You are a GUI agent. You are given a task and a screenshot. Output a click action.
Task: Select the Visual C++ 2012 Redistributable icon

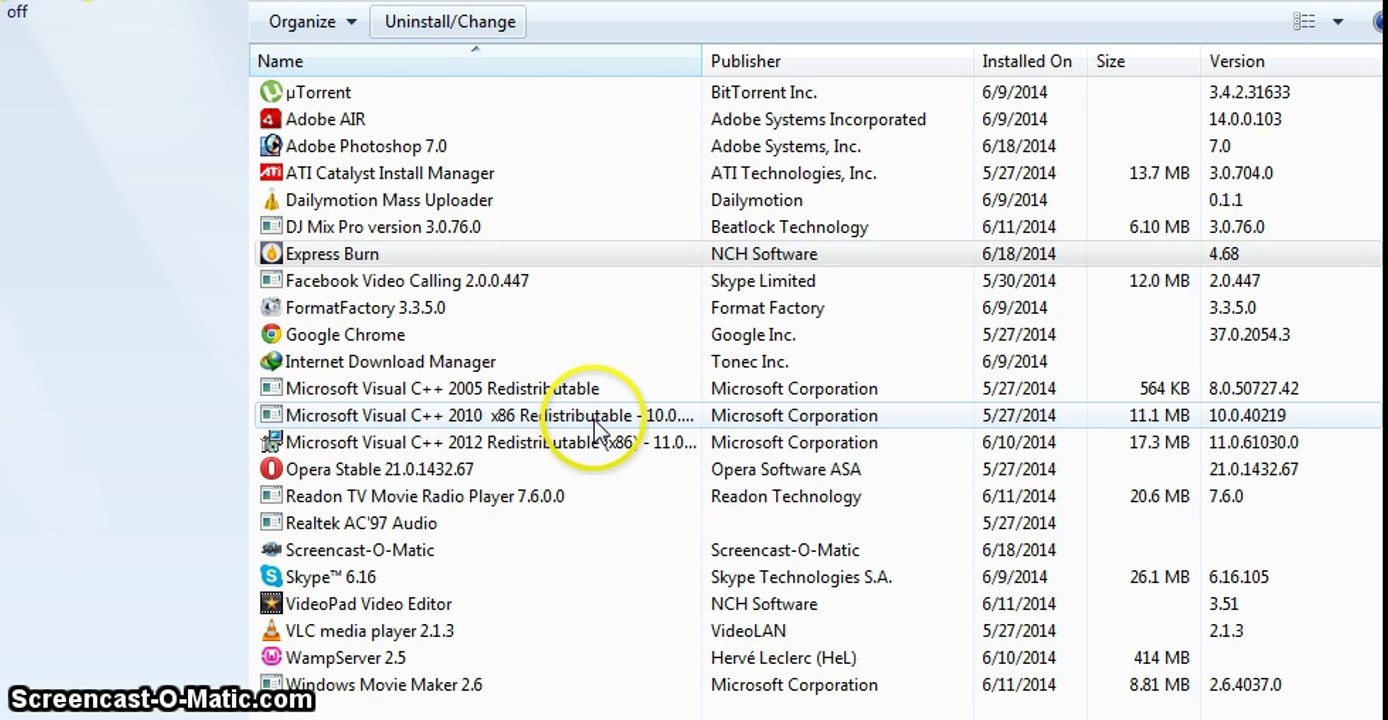[270, 443]
